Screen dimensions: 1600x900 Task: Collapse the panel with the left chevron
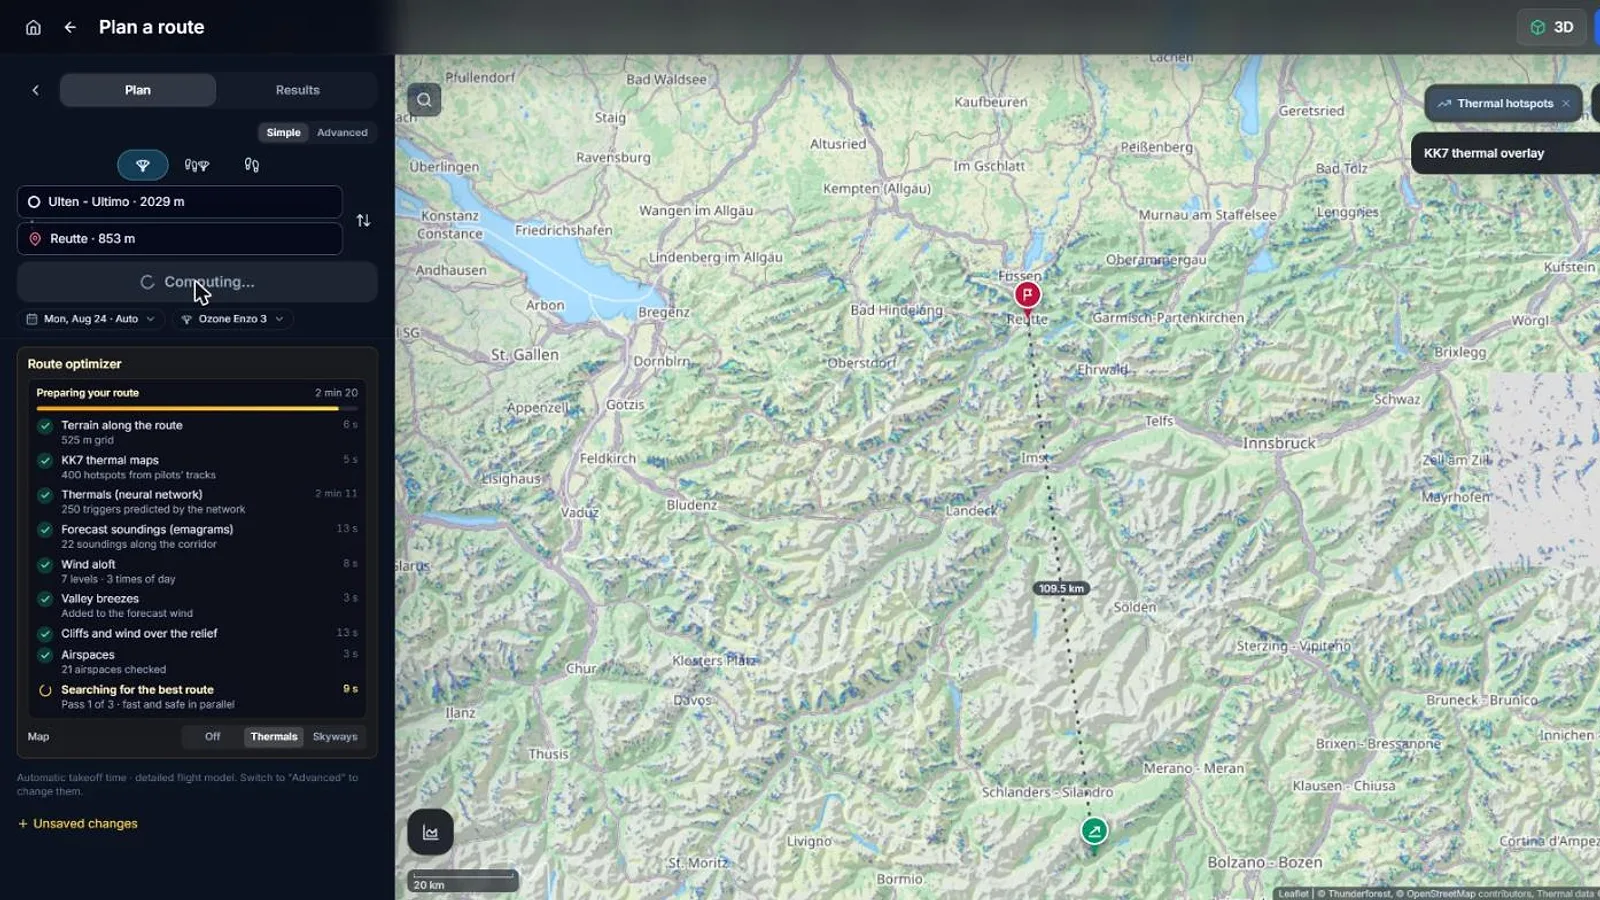click(36, 90)
